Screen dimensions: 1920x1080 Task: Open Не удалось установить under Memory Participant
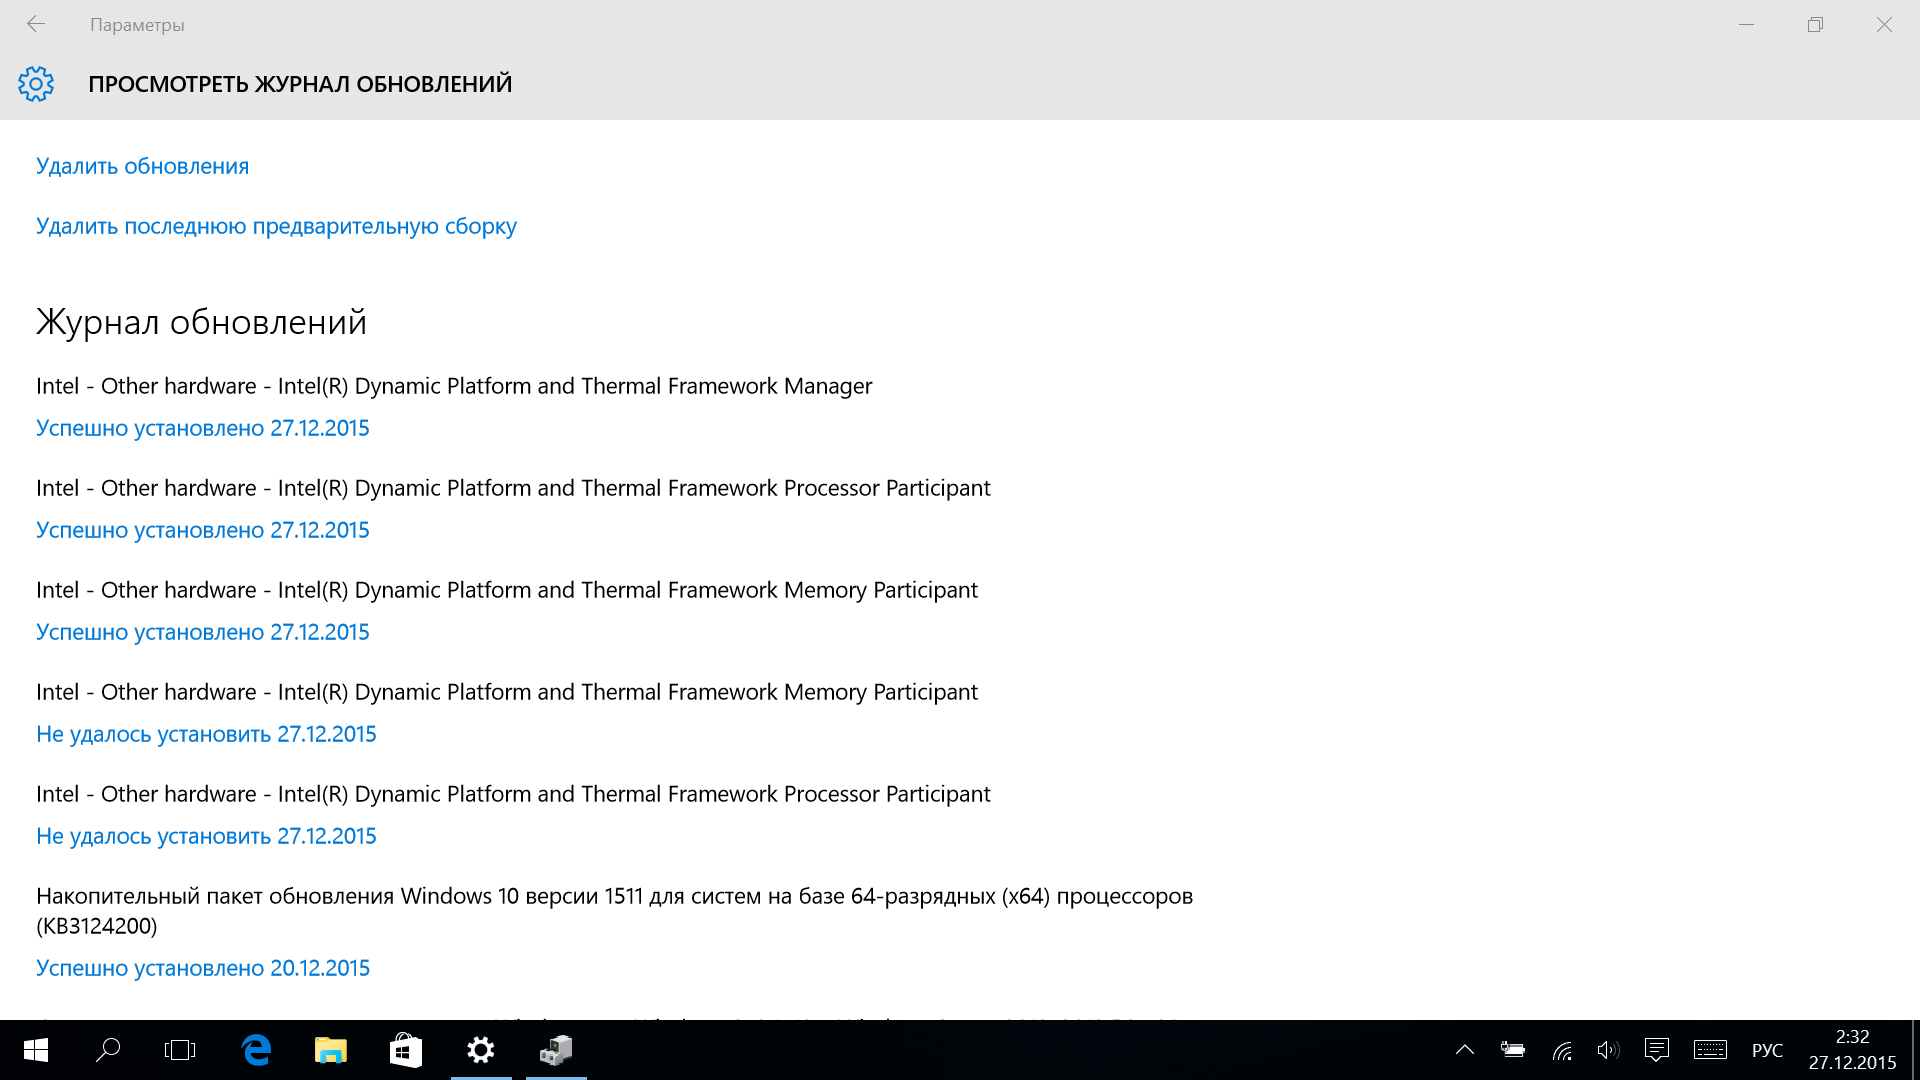(206, 734)
